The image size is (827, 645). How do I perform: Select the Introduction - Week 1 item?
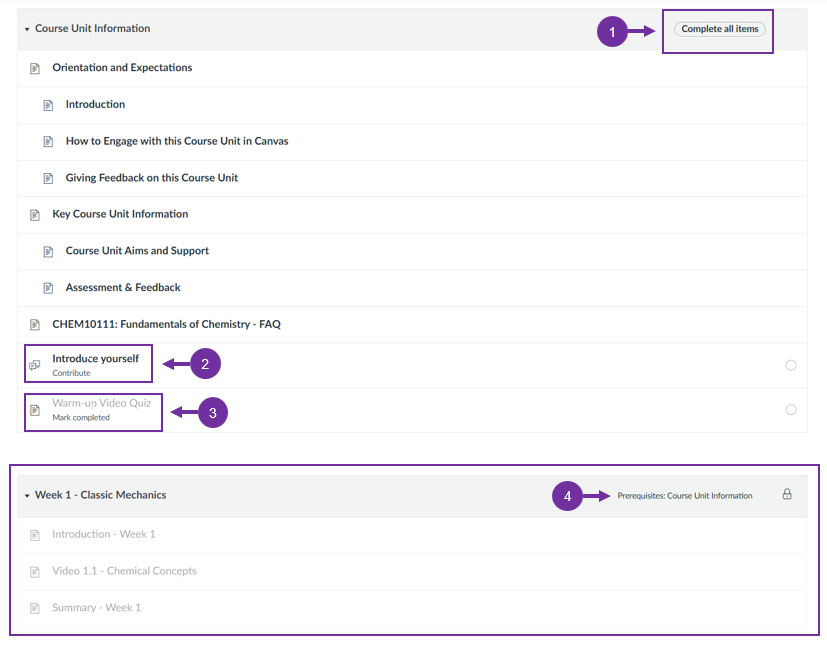click(x=103, y=534)
